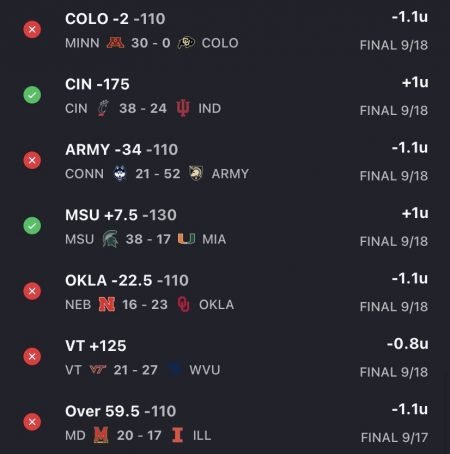This screenshot has width=450, height=454.
Task: Click the Colorado Buffaloes team logo
Action: tap(186, 43)
